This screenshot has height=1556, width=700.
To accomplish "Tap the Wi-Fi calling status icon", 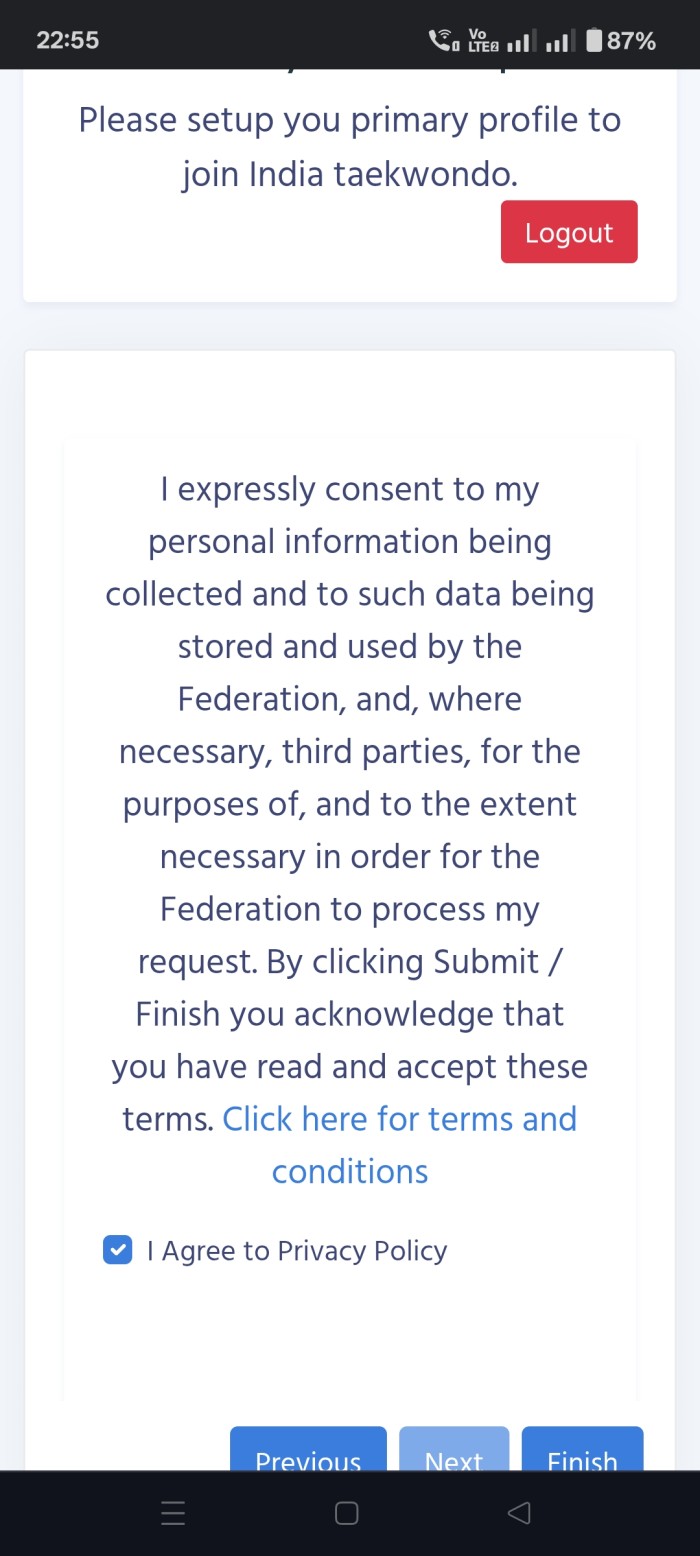I will [x=441, y=40].
